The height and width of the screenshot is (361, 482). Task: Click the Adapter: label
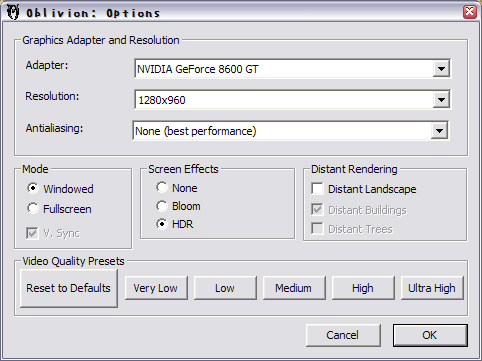click(x=47, y=65)
